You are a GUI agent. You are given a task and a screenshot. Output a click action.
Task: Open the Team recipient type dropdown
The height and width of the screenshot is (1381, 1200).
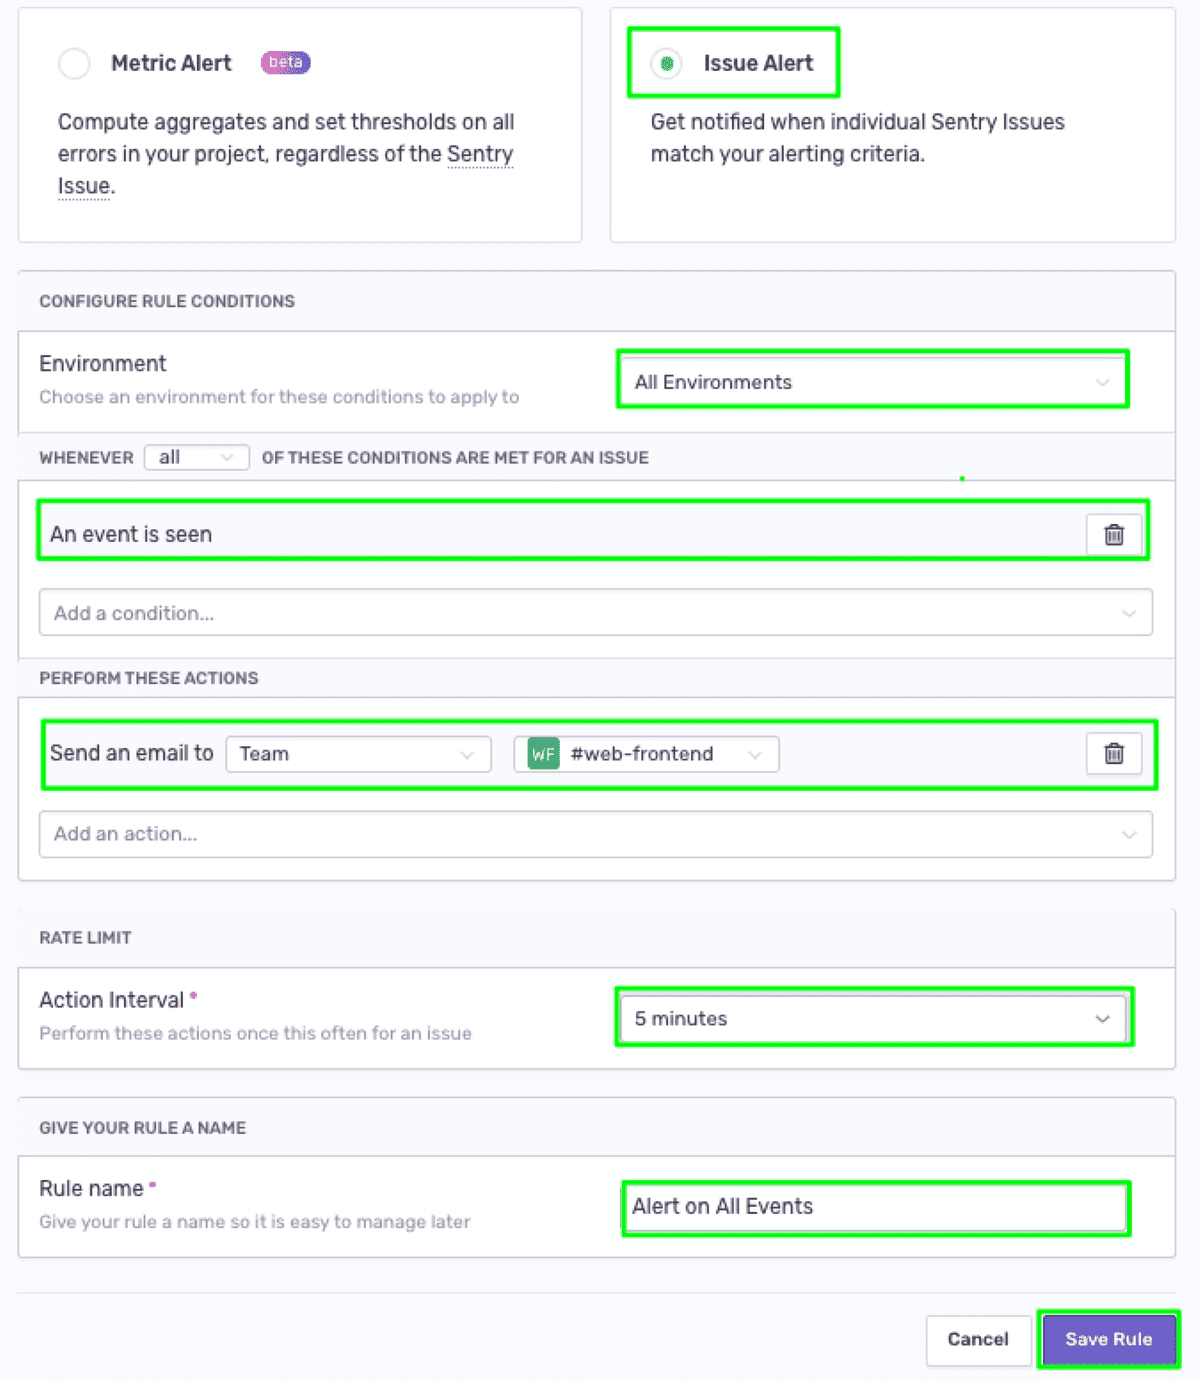(358, 754)
